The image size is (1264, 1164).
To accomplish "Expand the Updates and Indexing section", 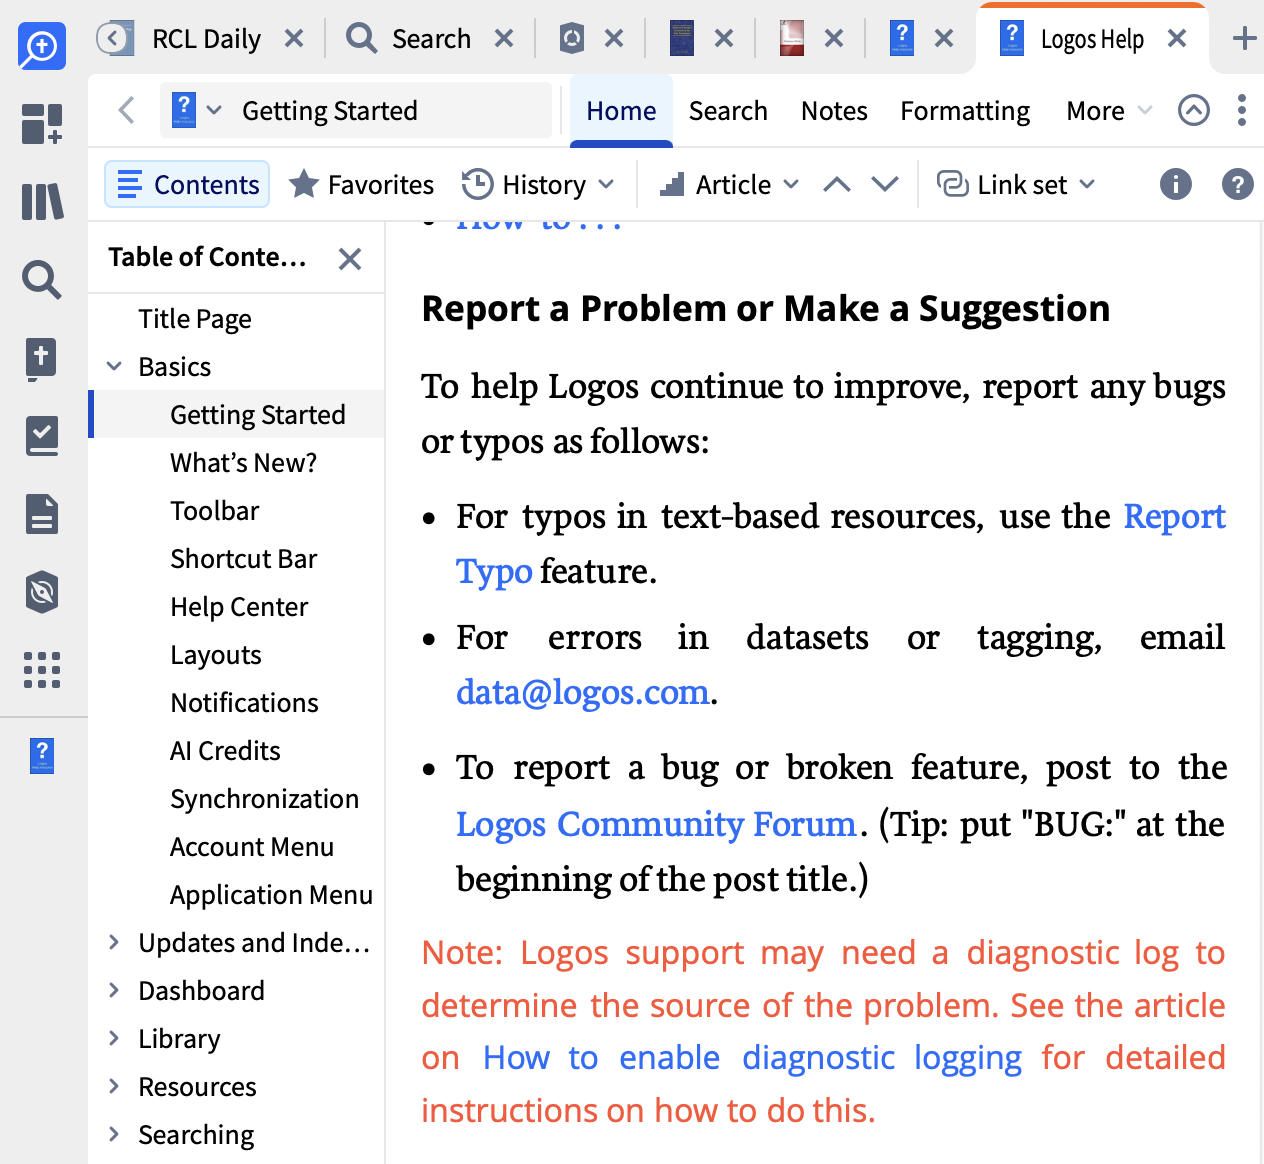I will pos(115,943).
